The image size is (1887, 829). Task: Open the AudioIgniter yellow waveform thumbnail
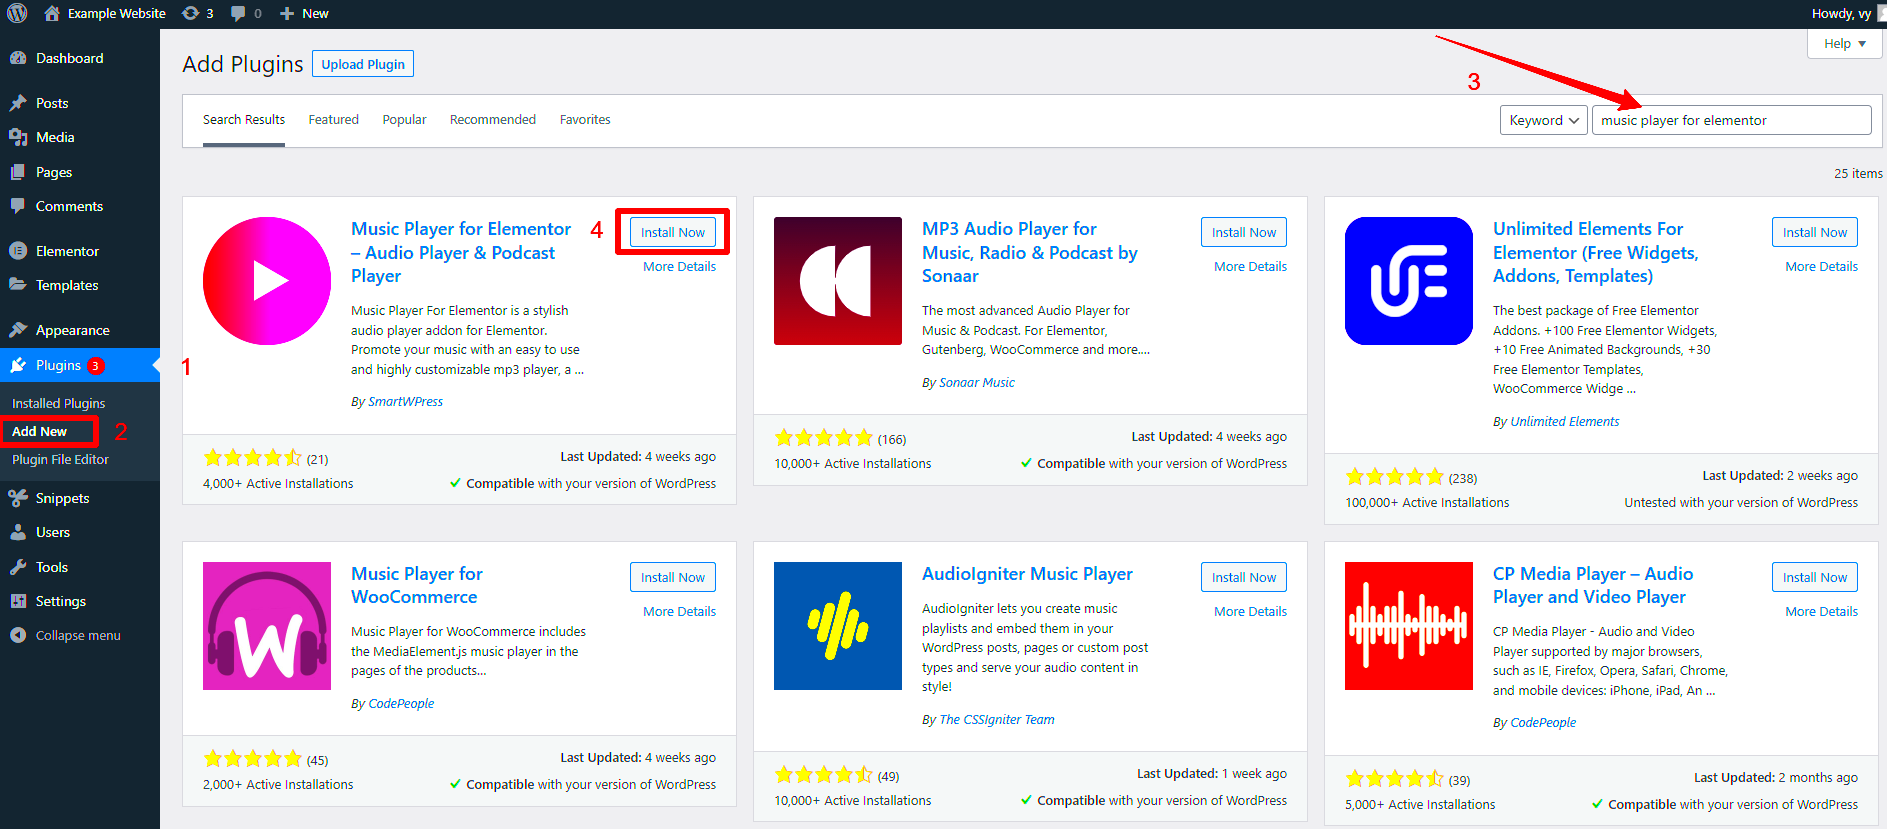click(x=838, y=626)
